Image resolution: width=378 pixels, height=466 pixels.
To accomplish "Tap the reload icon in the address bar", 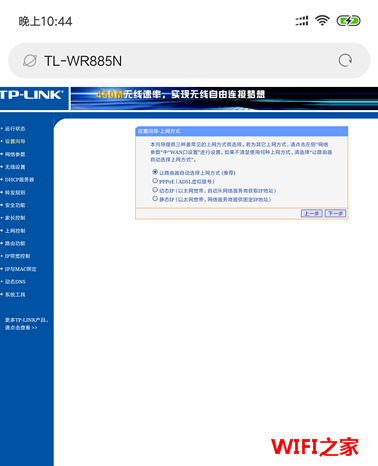I will pyautogui.click(x=345, y=61).
